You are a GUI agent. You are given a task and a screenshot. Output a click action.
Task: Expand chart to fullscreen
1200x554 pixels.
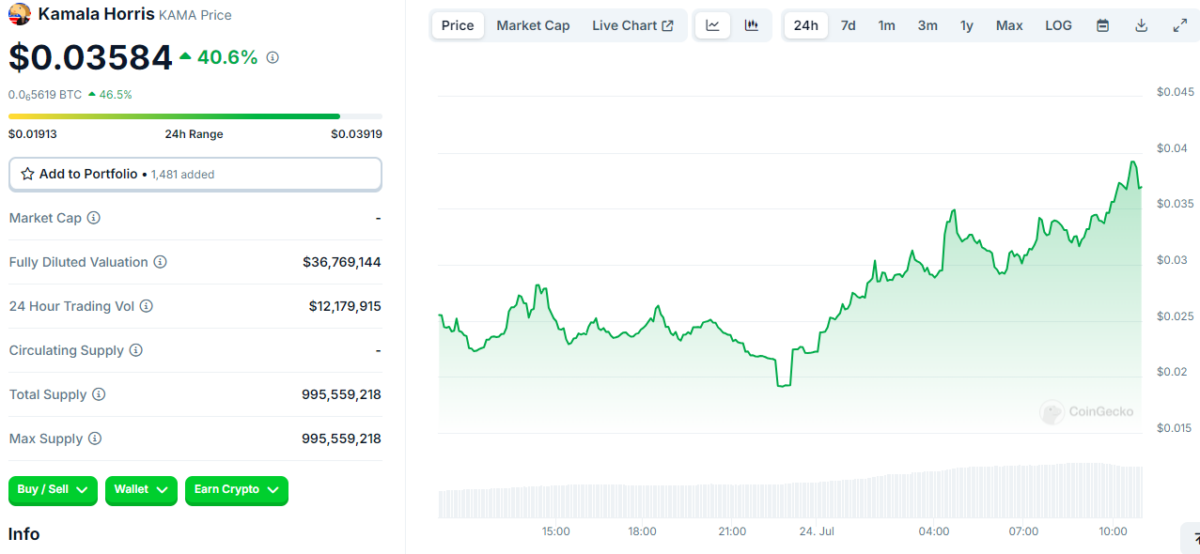pyautogui.click(x=1179, y=25)
